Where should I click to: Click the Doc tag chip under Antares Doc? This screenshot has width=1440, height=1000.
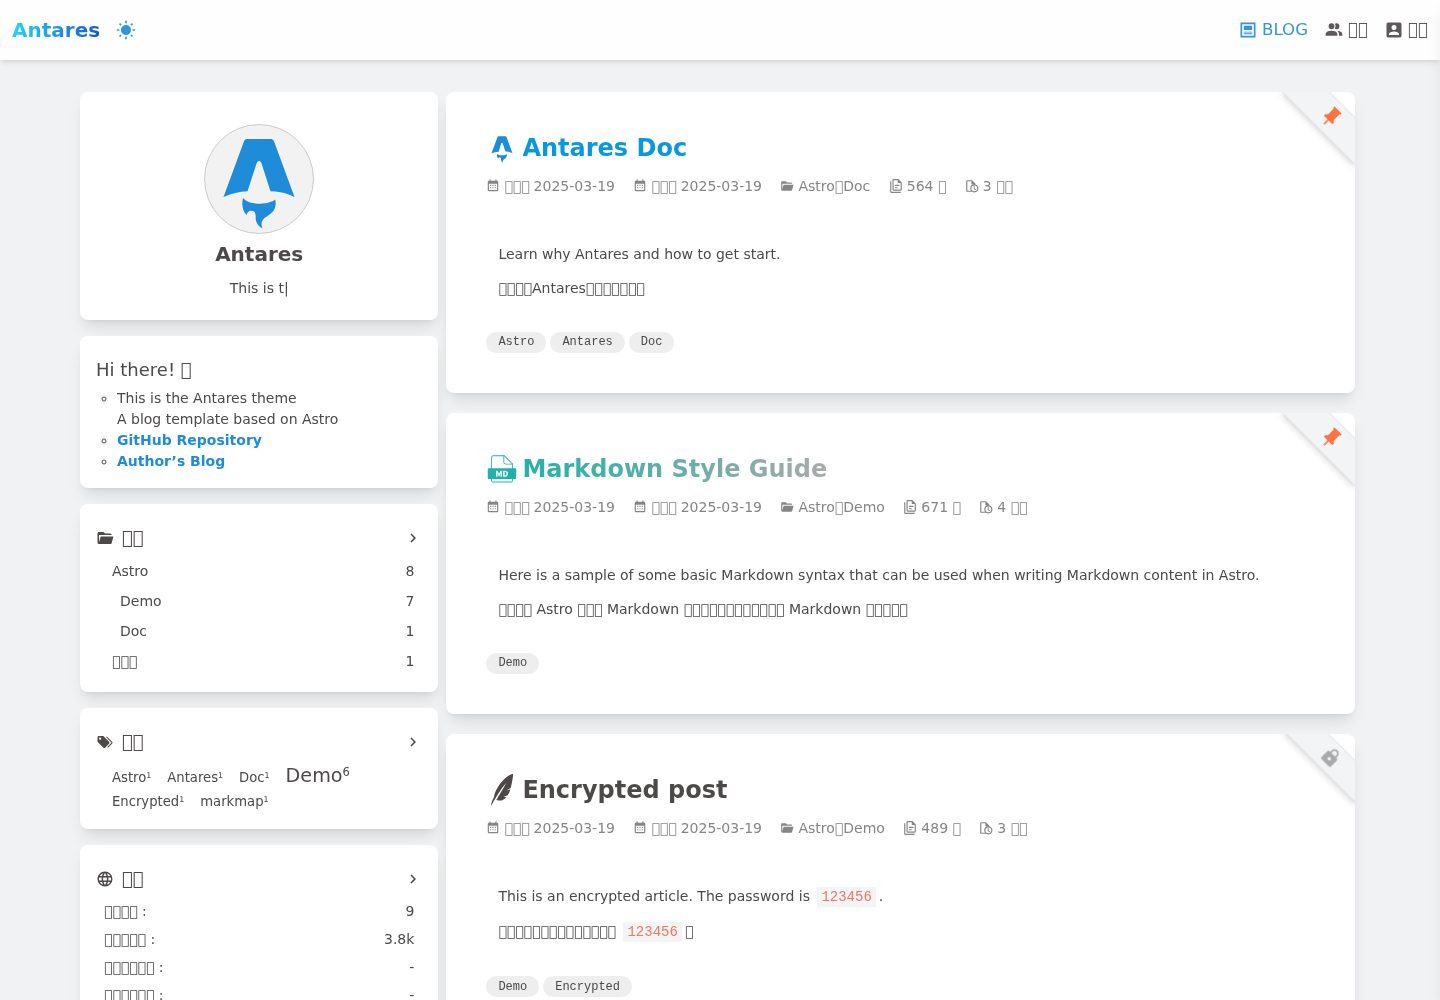(651, 342)
